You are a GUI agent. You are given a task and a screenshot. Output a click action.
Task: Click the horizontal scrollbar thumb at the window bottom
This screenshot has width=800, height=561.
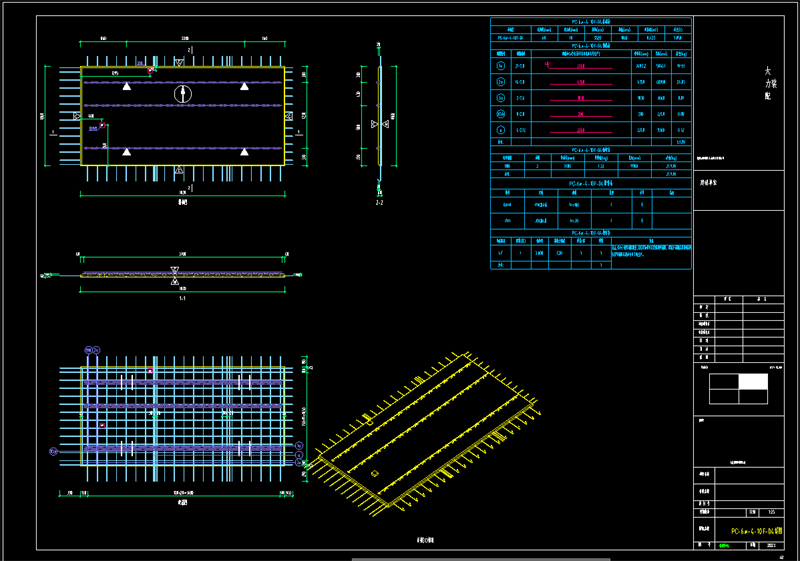[481, 559]
